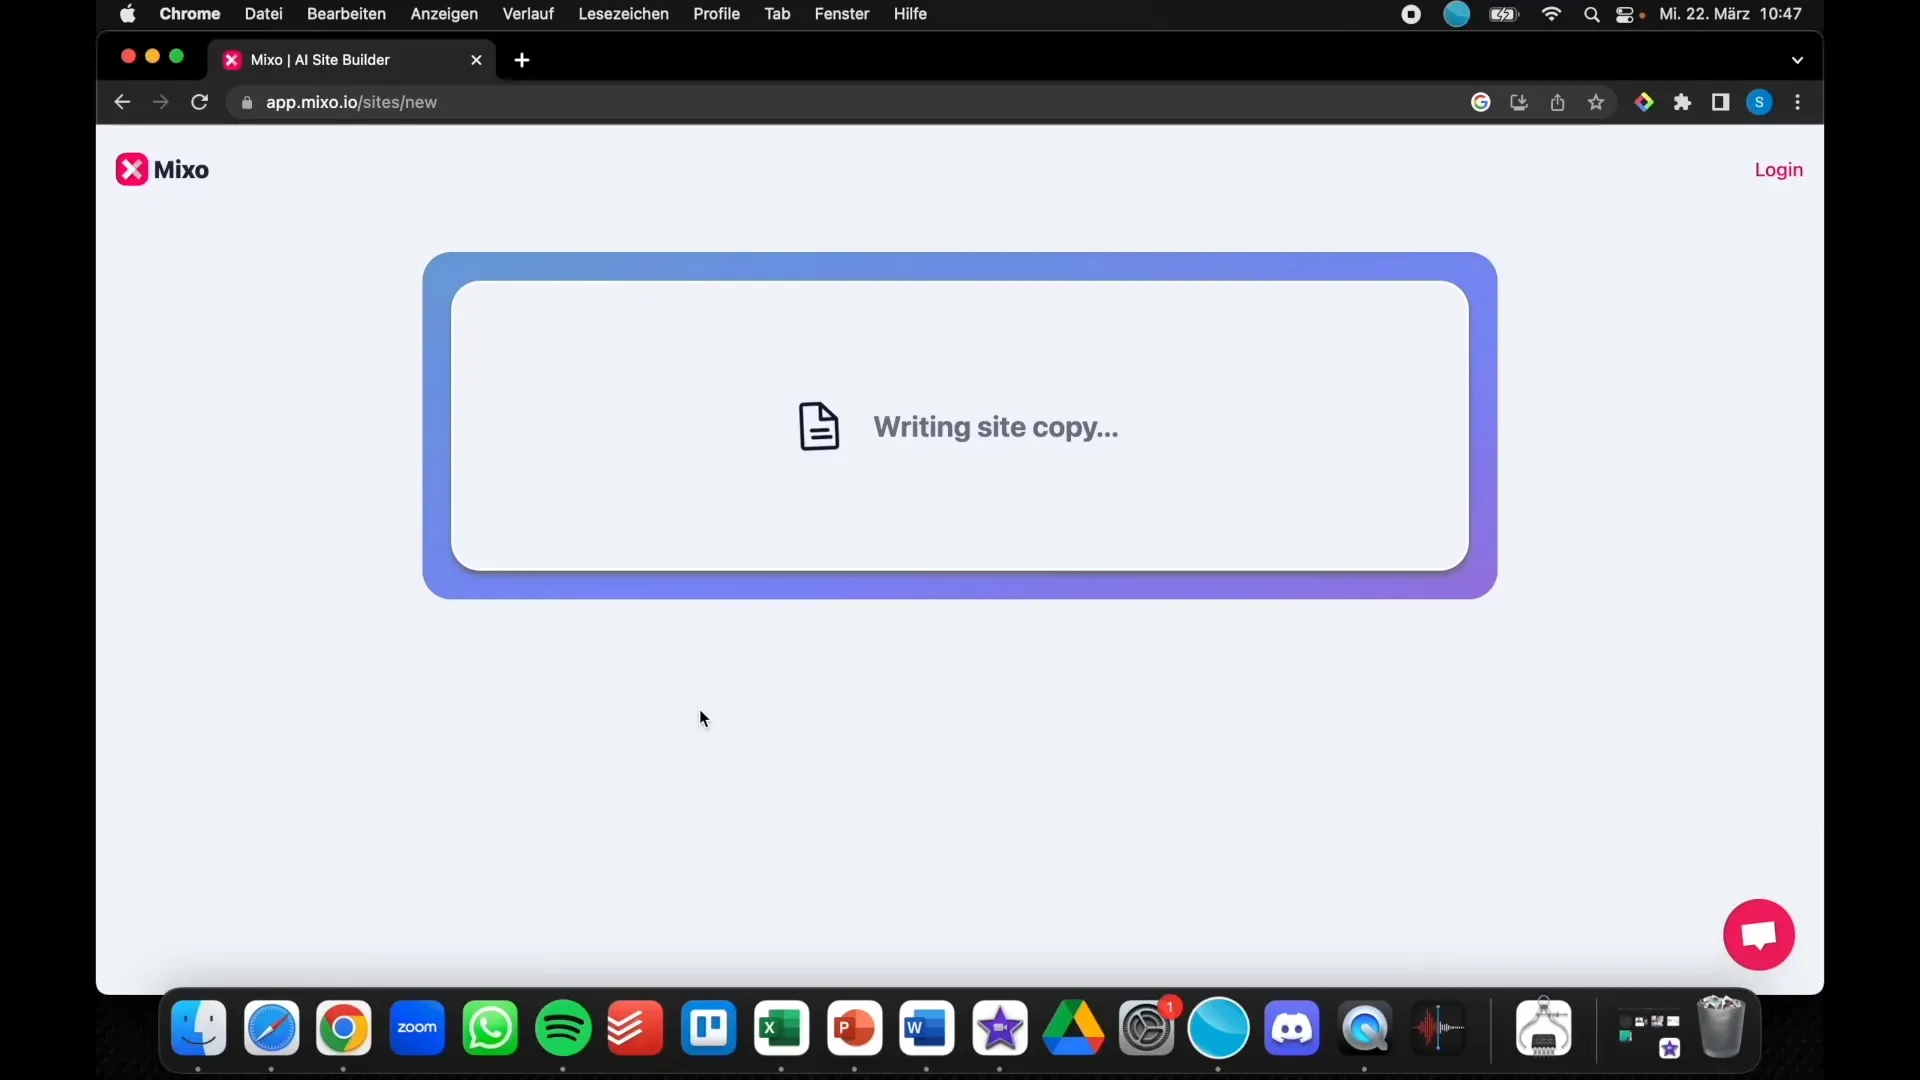Open the Verlauf menu
Image resolution: width=1920 pixels, height=1080 pixels.
(x=528, y=14)
